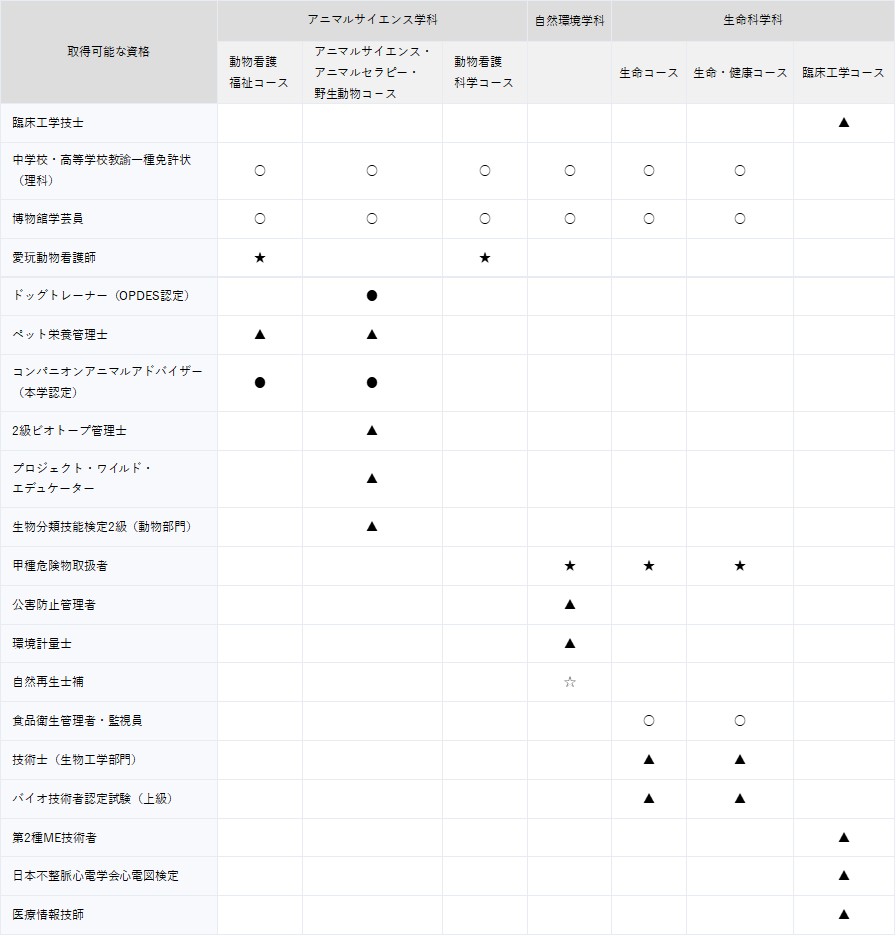This screenshot has height=936, width=896.
Task: Click the triangle in the 医療情報技師 row
Action: 843,914
